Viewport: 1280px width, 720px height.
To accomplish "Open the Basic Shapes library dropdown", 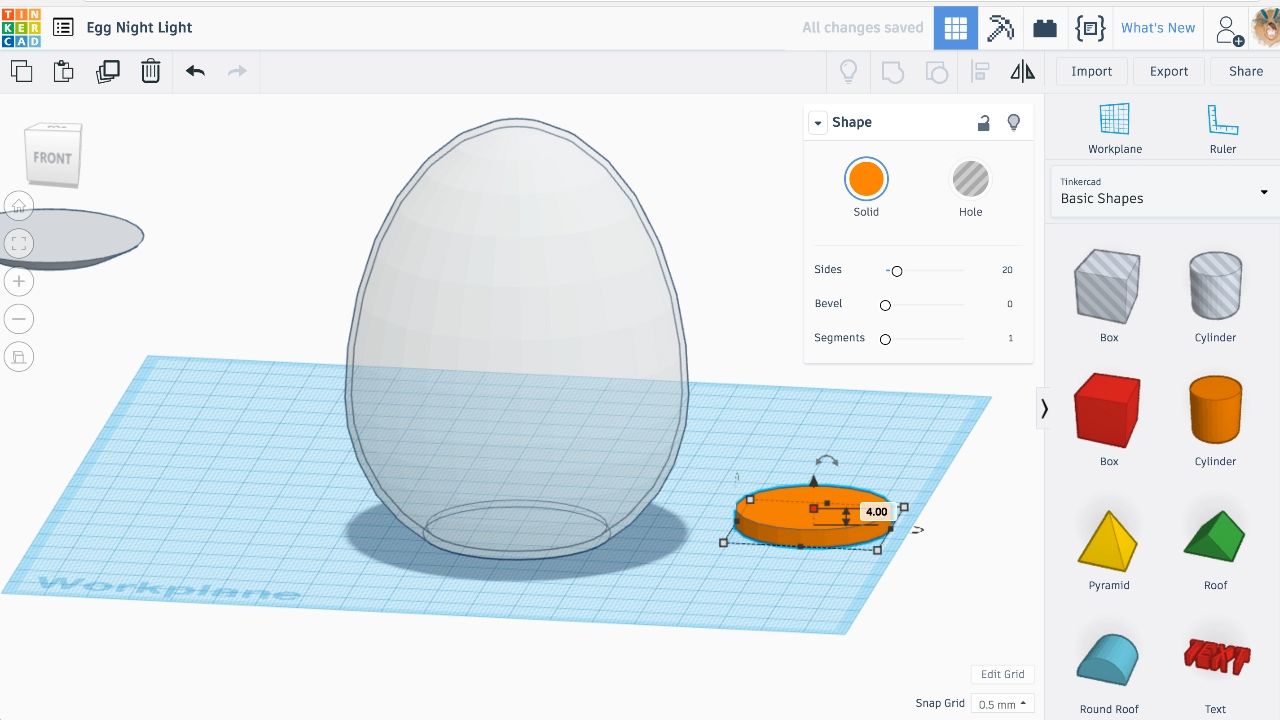I will pyautogui.click(x=1164, y=191).
